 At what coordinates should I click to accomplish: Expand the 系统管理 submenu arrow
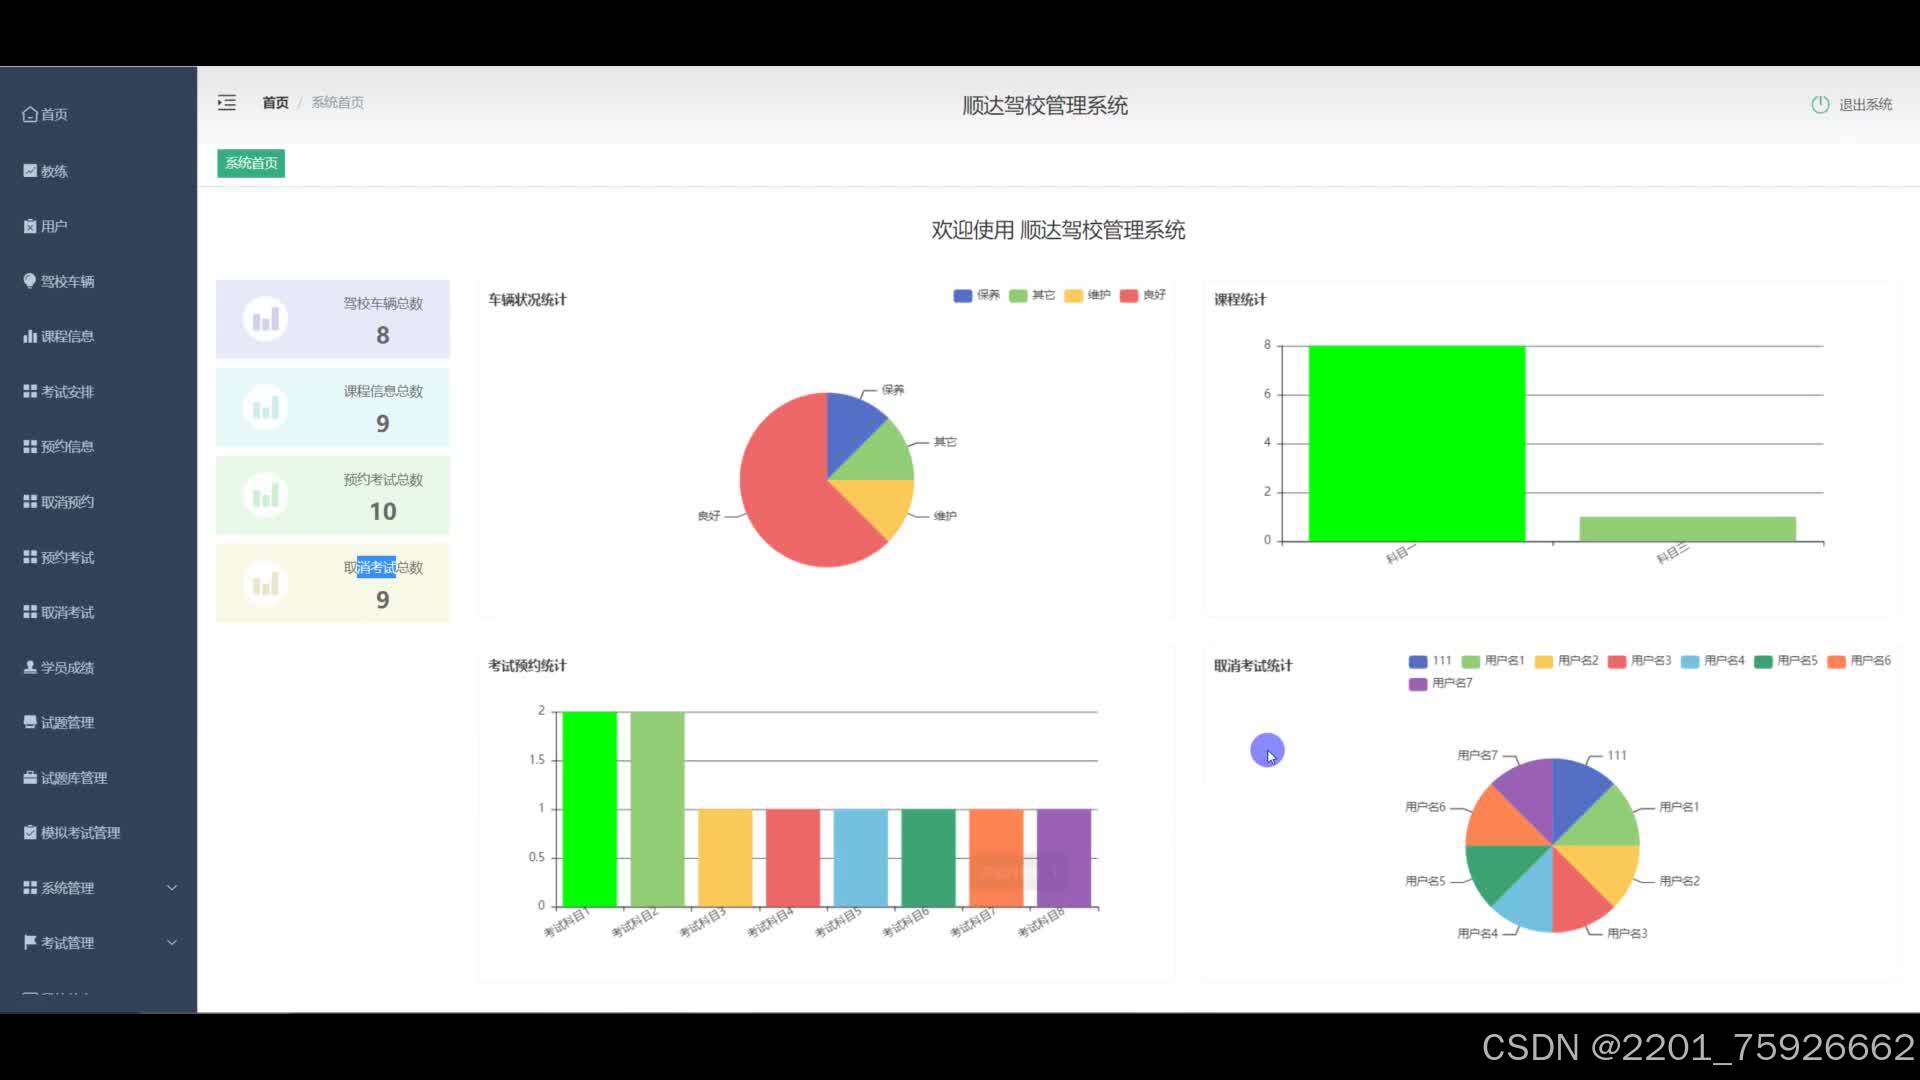point(172,887)
